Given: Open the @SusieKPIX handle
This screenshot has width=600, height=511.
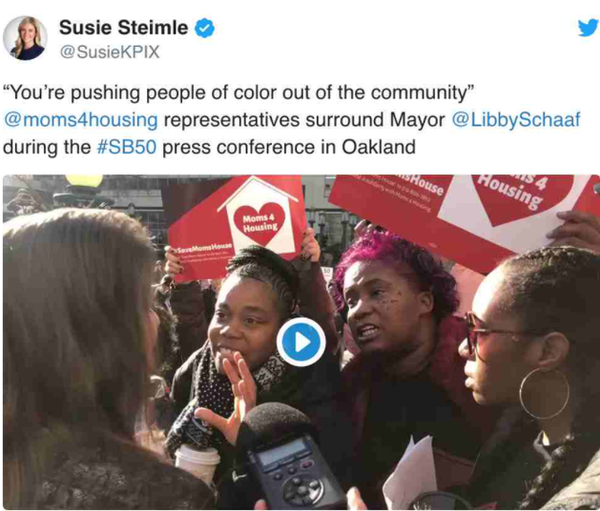Looking at the screenshot, I should click(x=110, y=52).
